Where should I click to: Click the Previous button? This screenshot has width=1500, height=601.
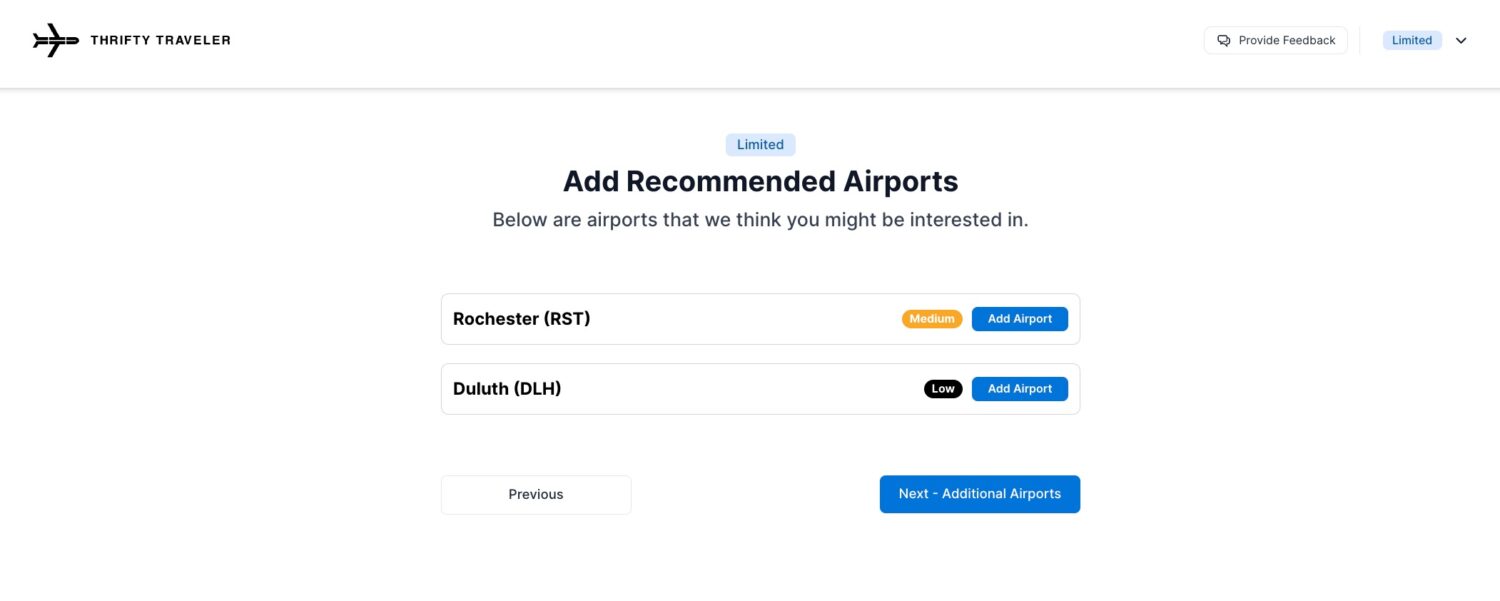(535, 494)
